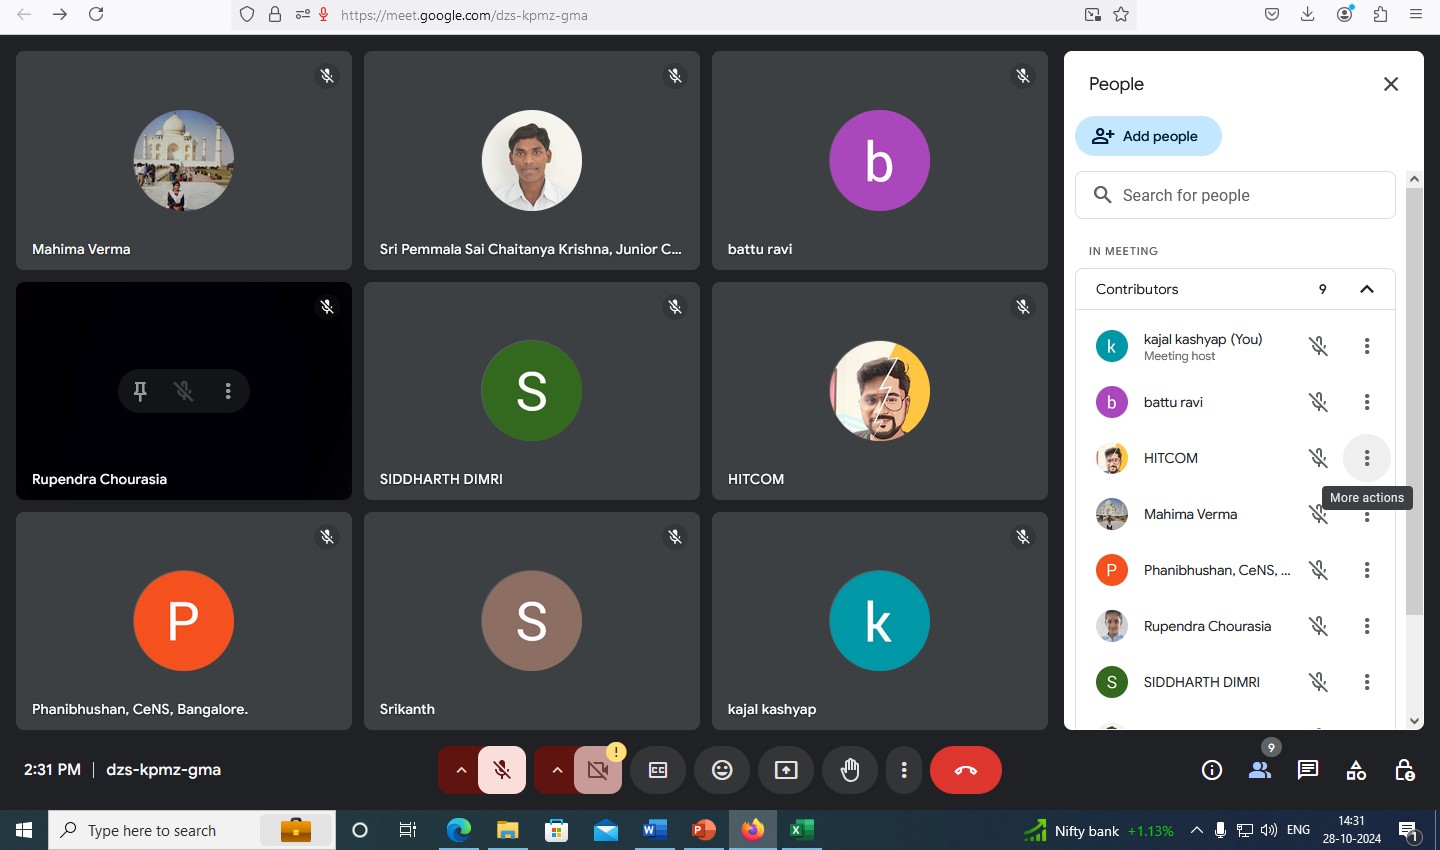The image size is (1440, 850).
Task: Open the in-call chat panel
Action: coord(1308,770)
